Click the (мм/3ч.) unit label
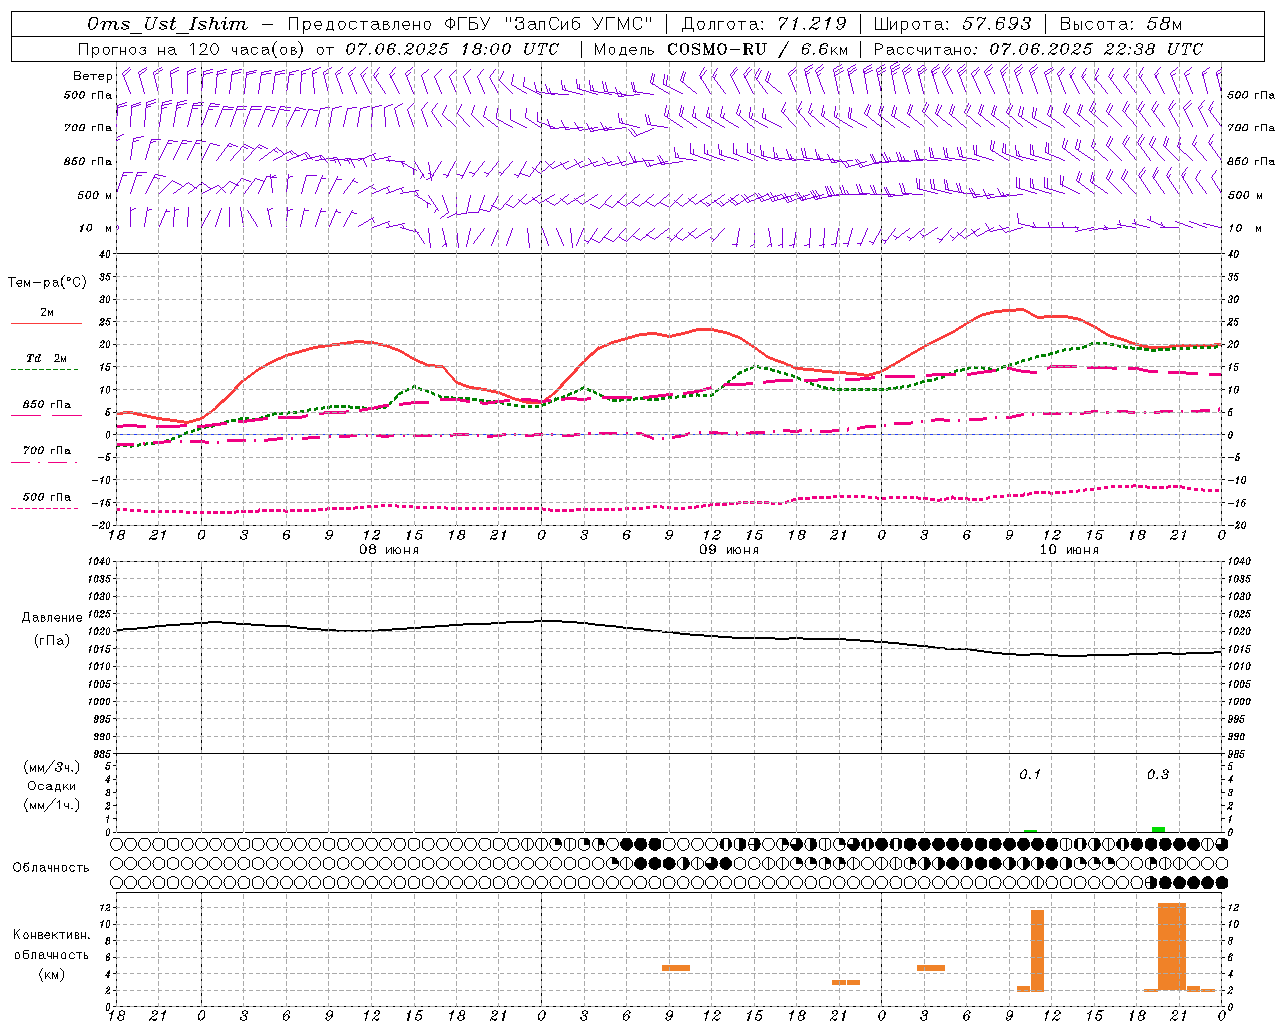The image size is (1280, 1024). click(x=52, y=767)
